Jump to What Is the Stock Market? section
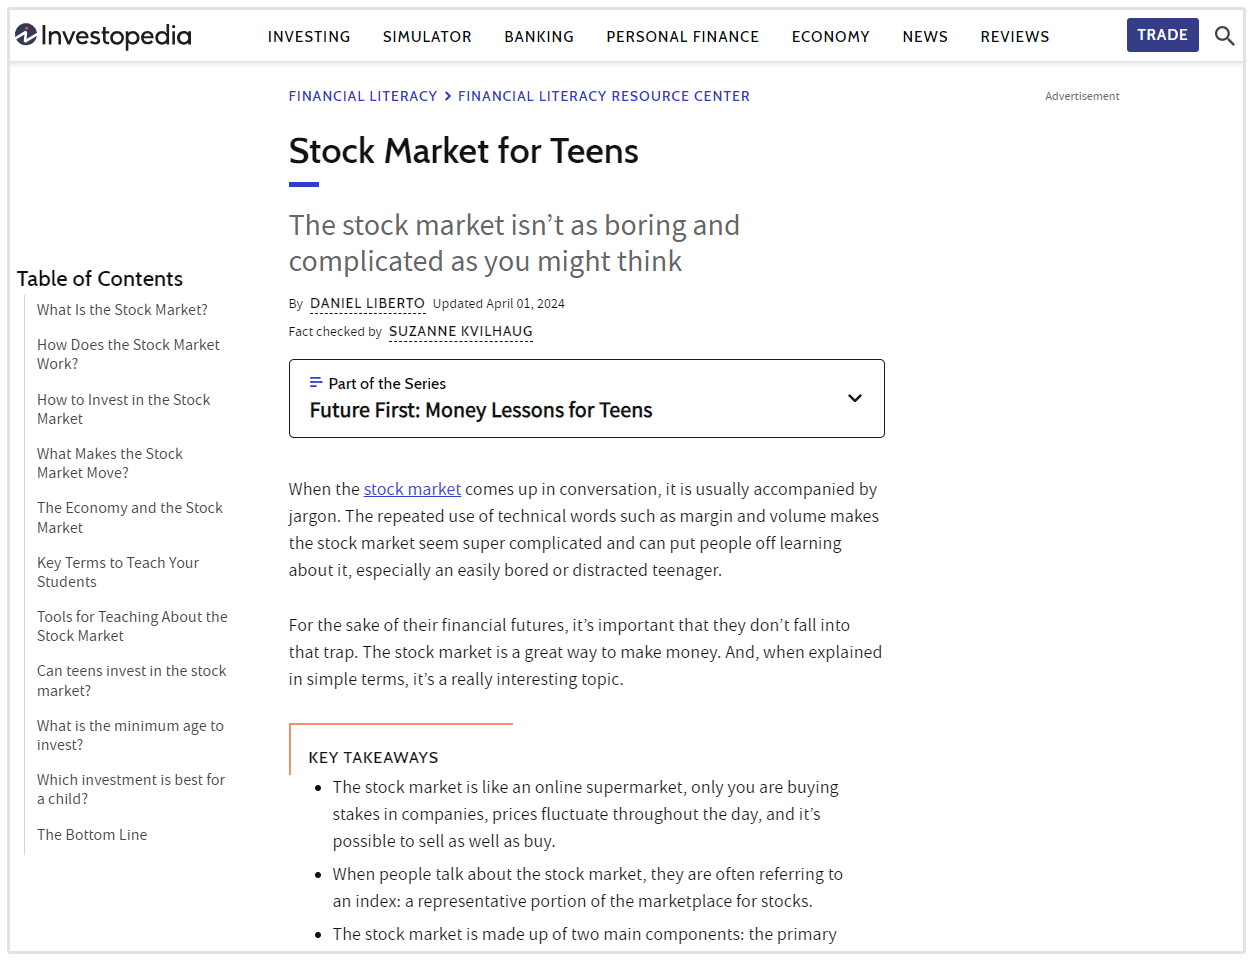The width and height of the screenshot is (1253, 961). point(122,310)
